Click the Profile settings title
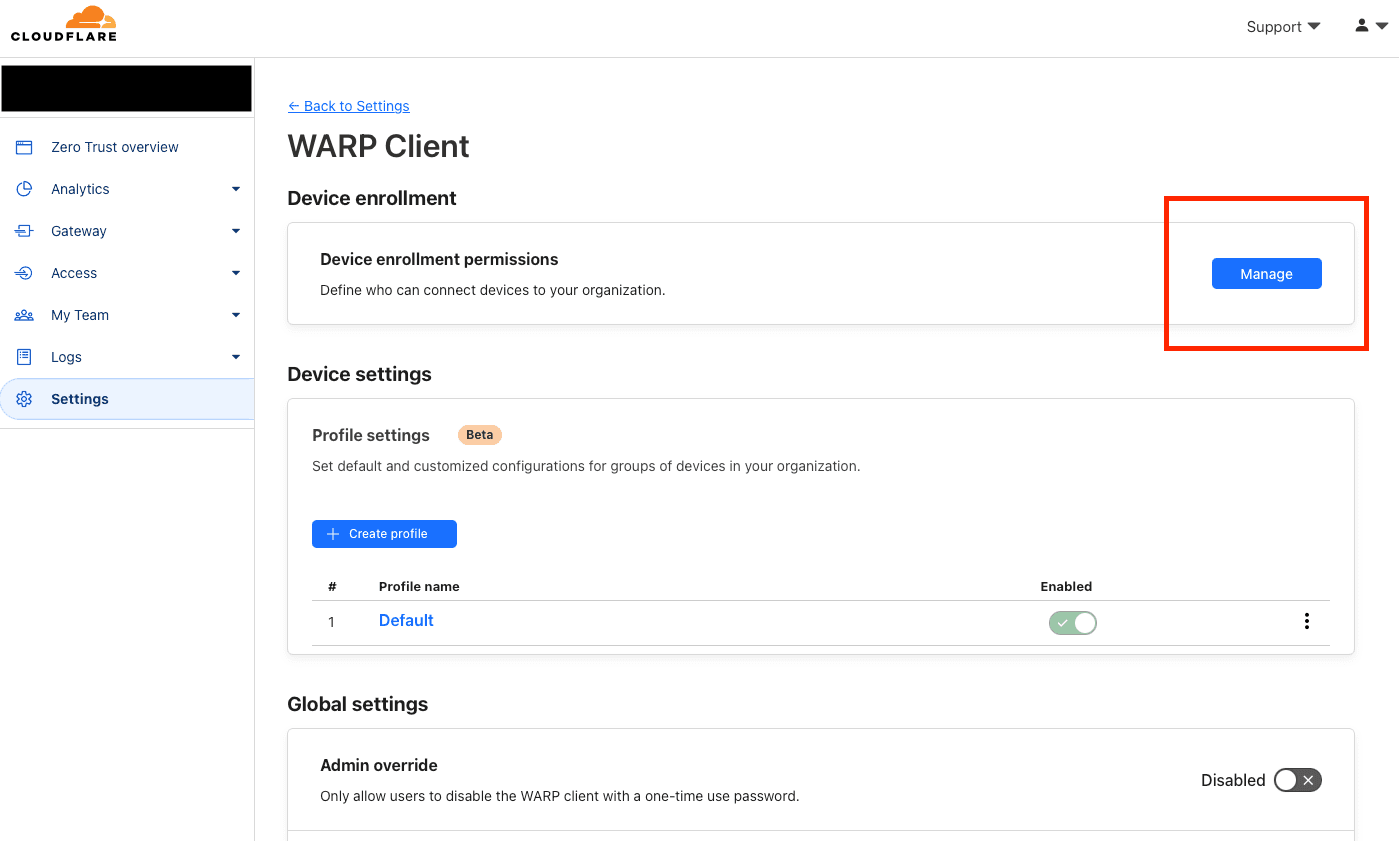This screenshot has width=1399, height=841. [x=371, y=435]
